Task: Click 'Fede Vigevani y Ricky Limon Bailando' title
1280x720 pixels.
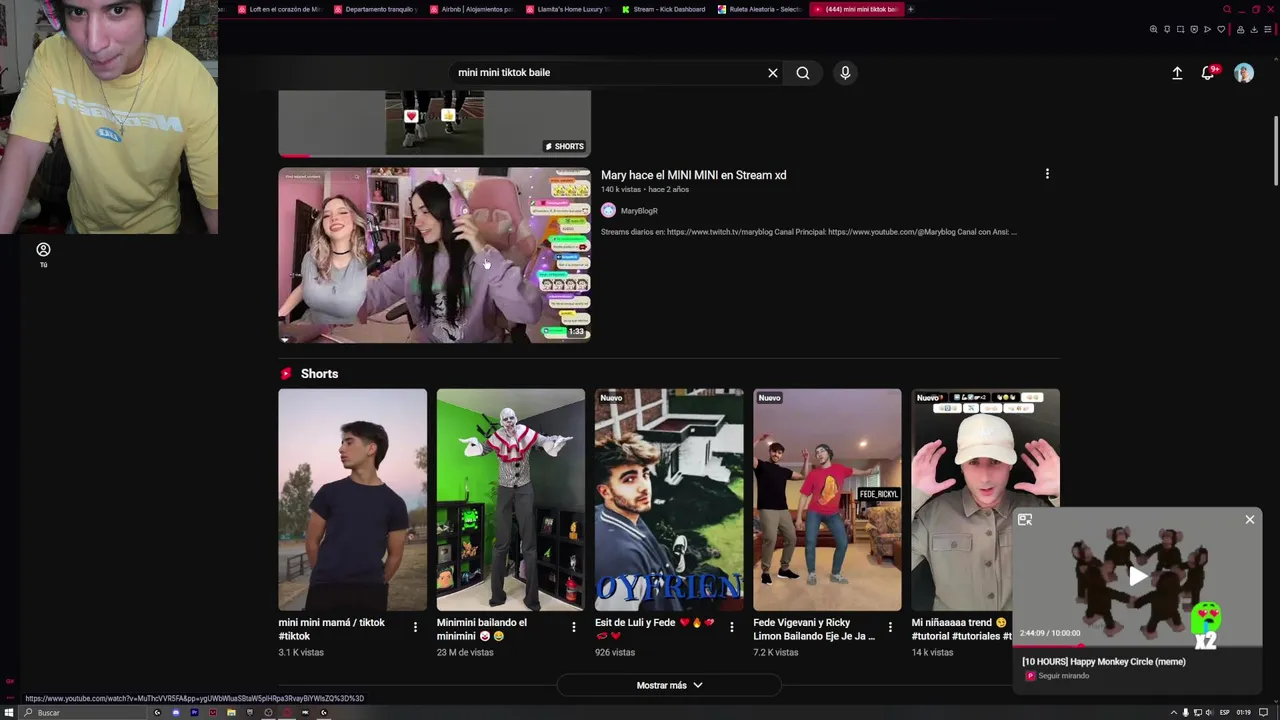Action: tap(814, 629)
